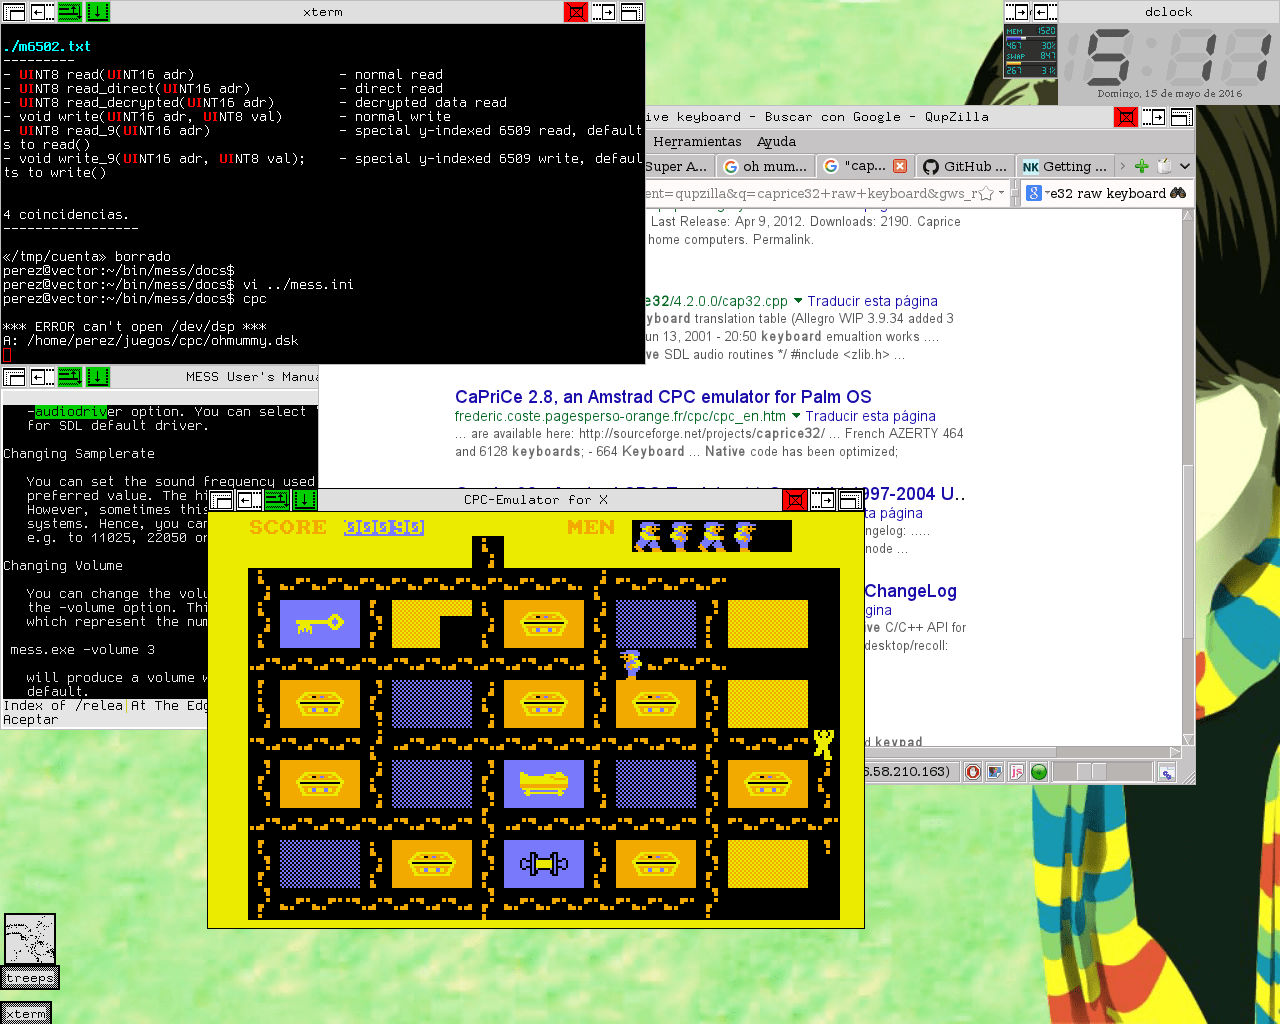Click the scroll-right arrow of horizontal scrollbar
The width and height of the screenshot is (1280, 1024).
click(1175, 752)
